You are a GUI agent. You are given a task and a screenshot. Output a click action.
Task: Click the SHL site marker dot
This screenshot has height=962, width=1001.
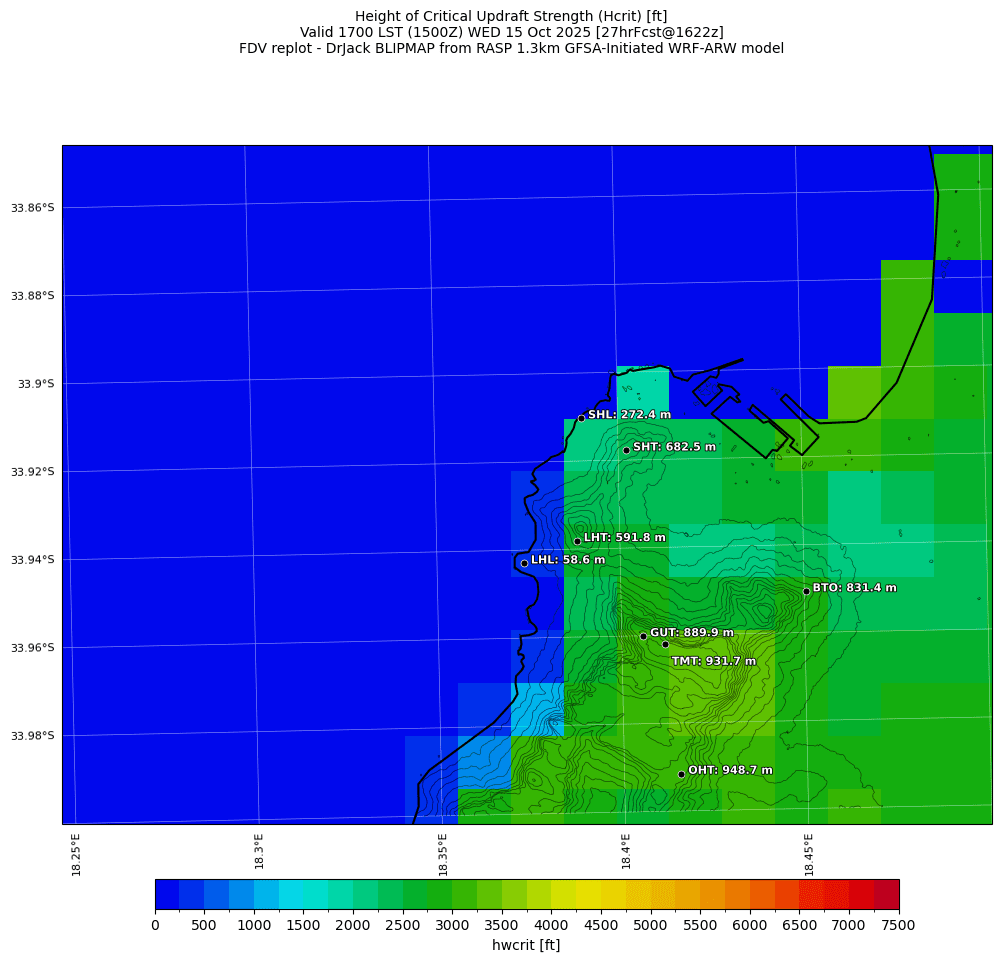pyautogui.click(x=581, y=418)
